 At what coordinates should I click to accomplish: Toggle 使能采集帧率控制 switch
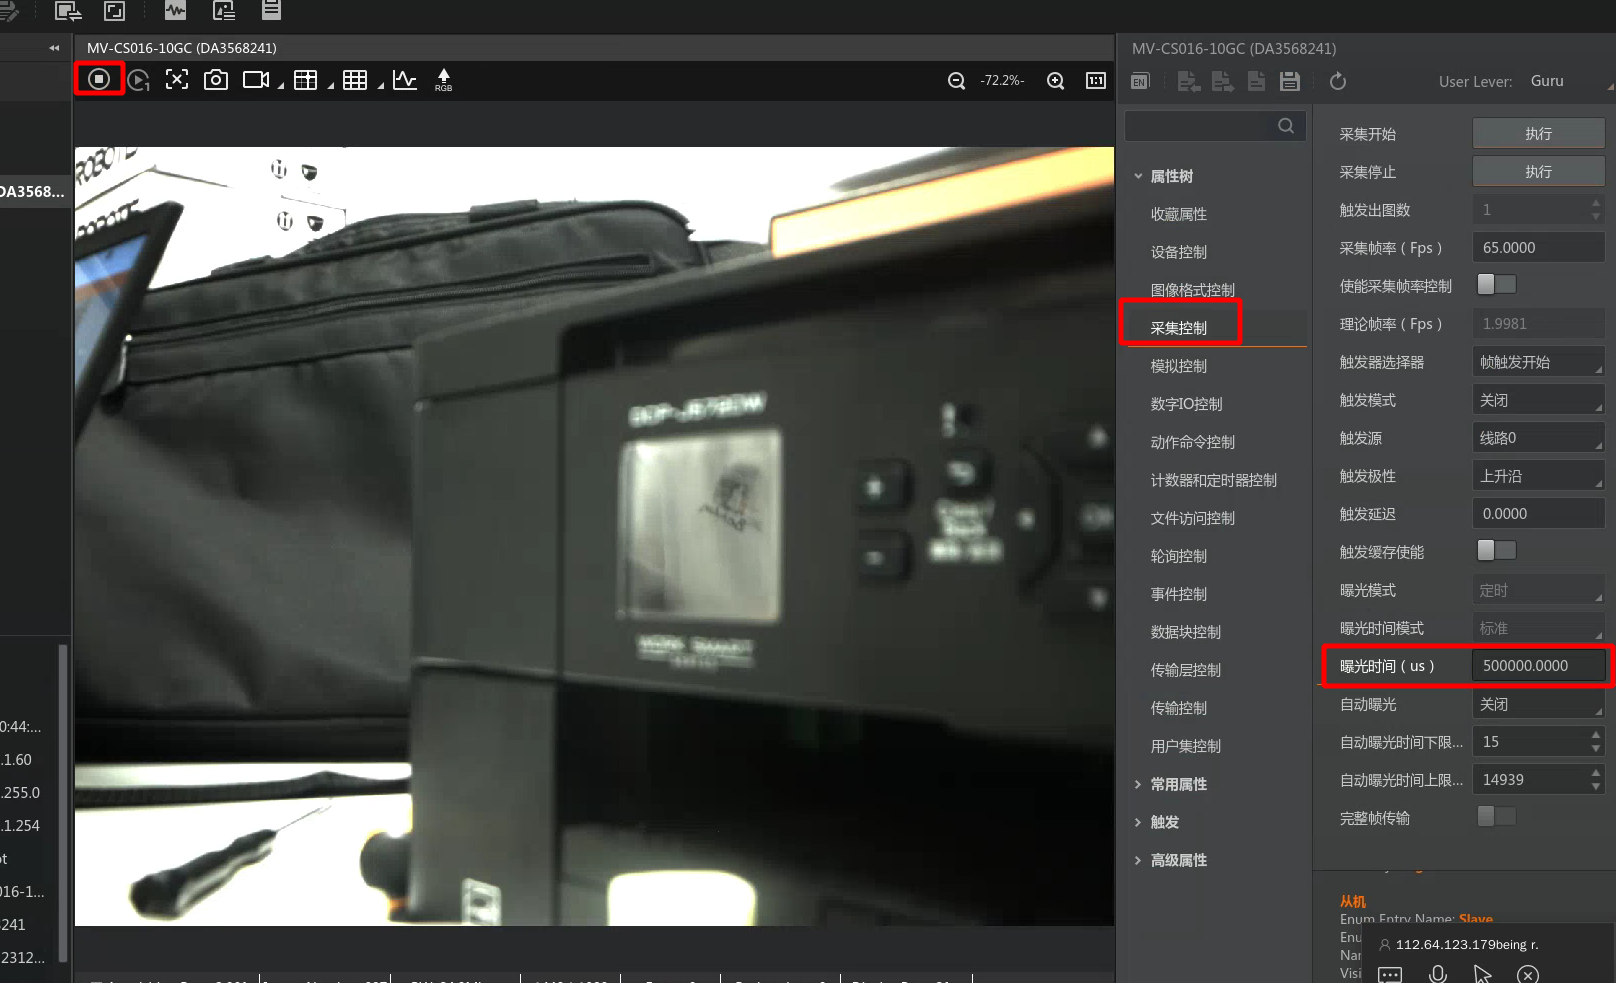click(x=1497, y=285)
